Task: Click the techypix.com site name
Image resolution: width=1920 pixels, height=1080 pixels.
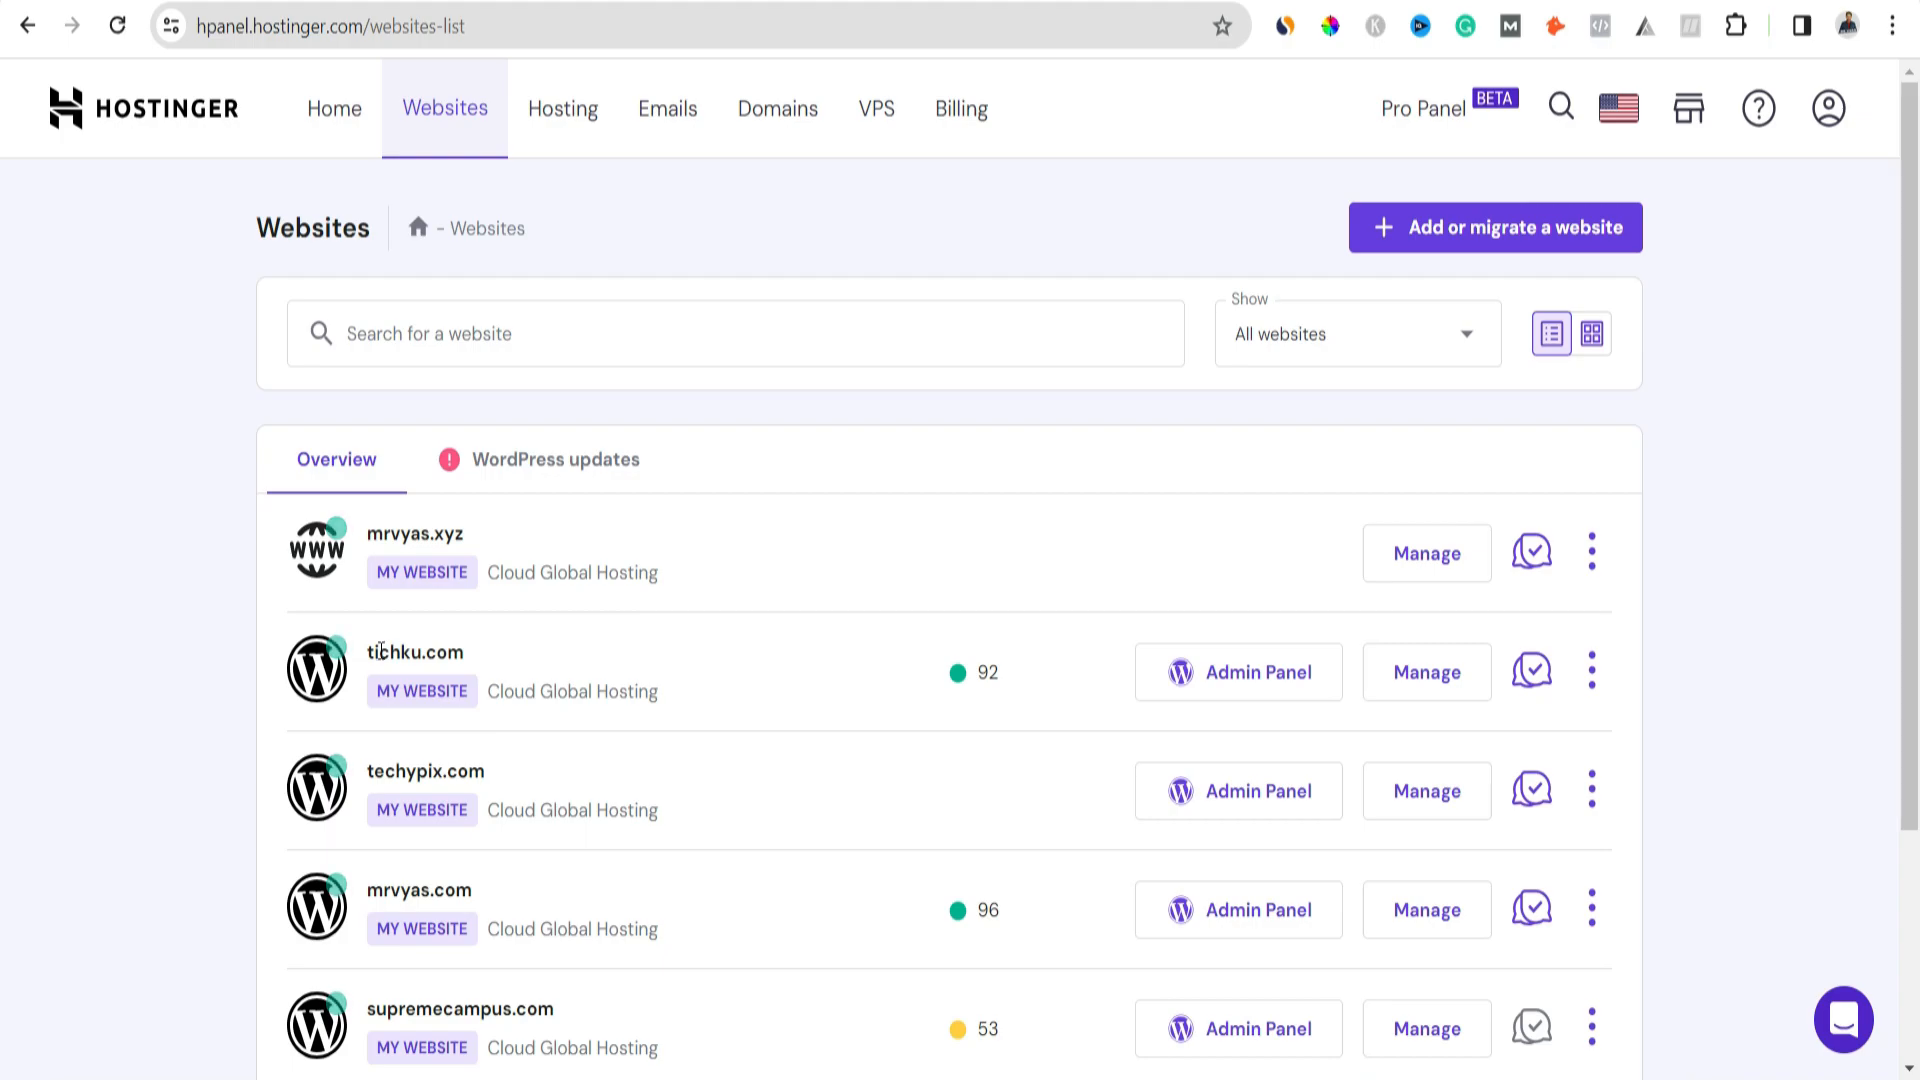Action: 425,771
